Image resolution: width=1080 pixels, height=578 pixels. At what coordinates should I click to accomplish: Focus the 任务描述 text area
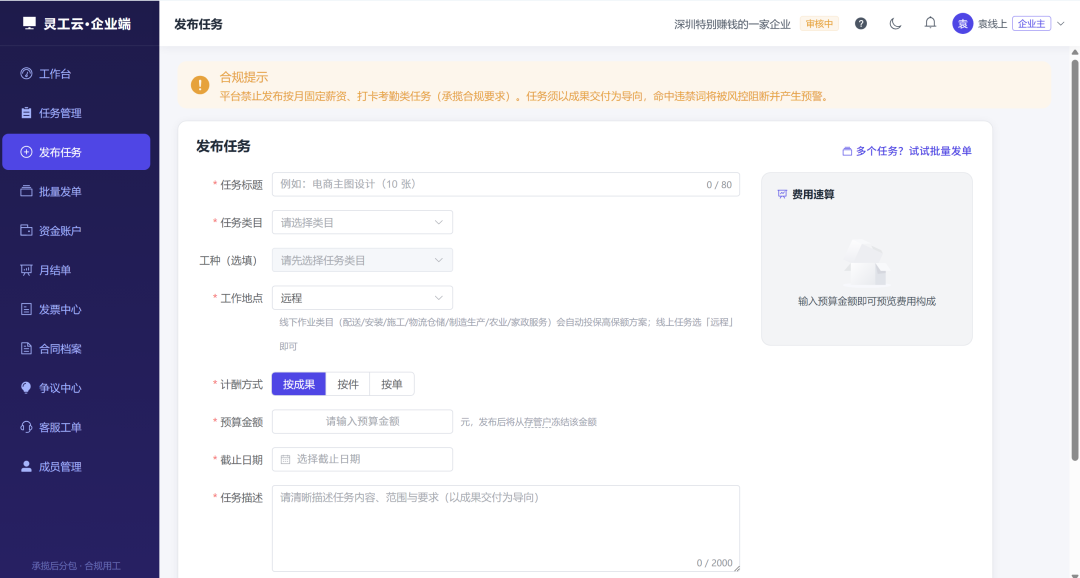point(506,529)
